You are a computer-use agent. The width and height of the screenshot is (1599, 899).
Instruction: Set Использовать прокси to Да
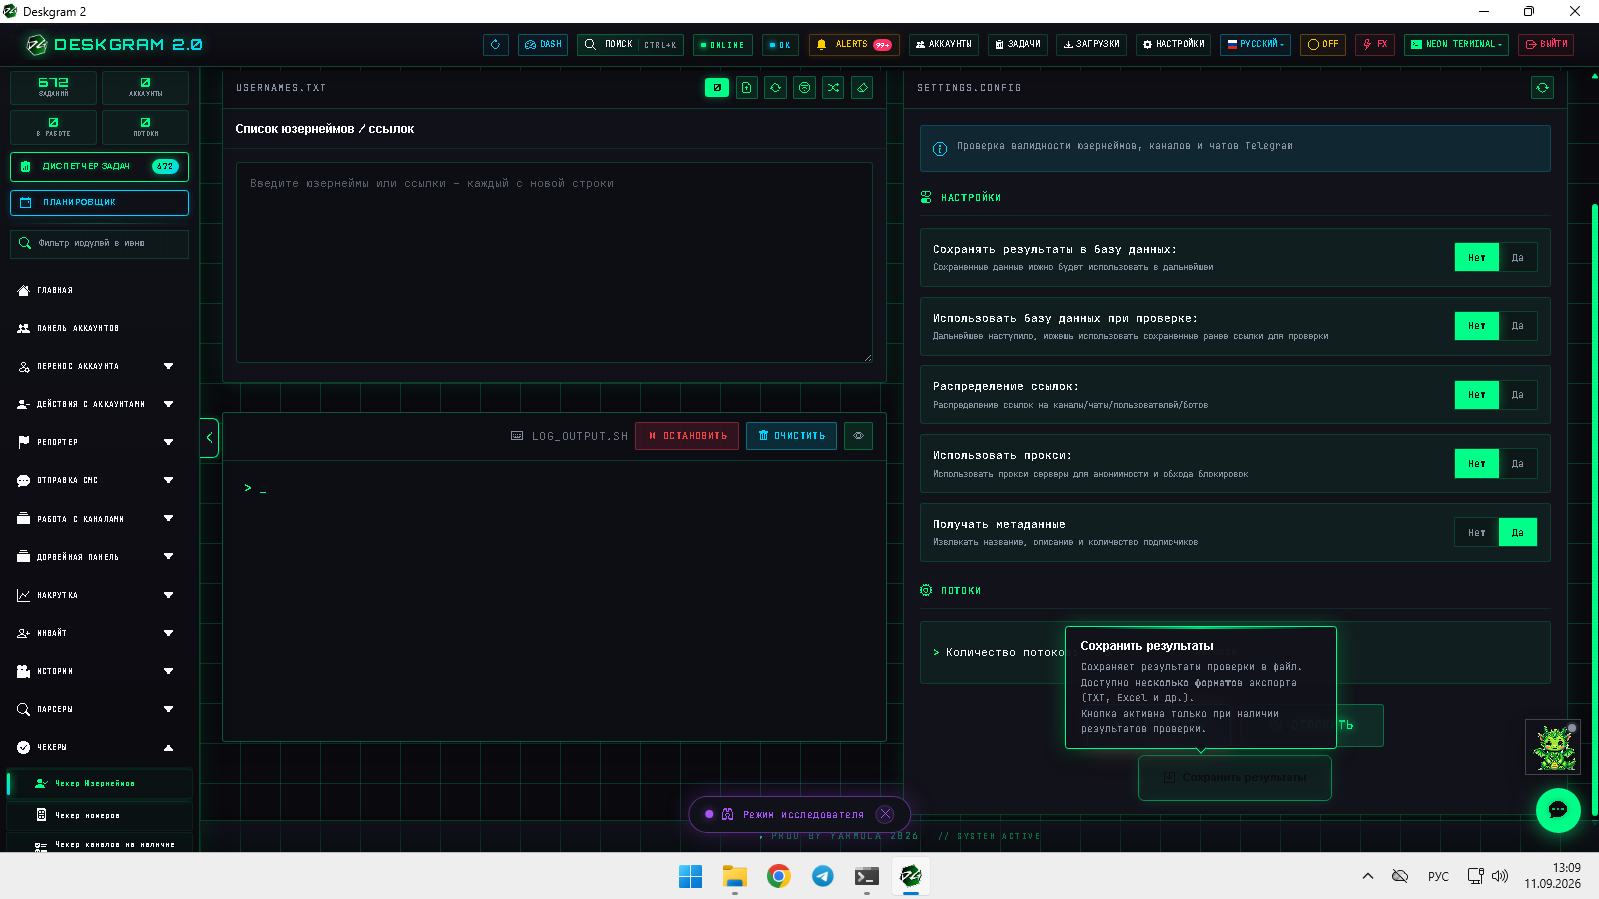[x=1518, y=464]
